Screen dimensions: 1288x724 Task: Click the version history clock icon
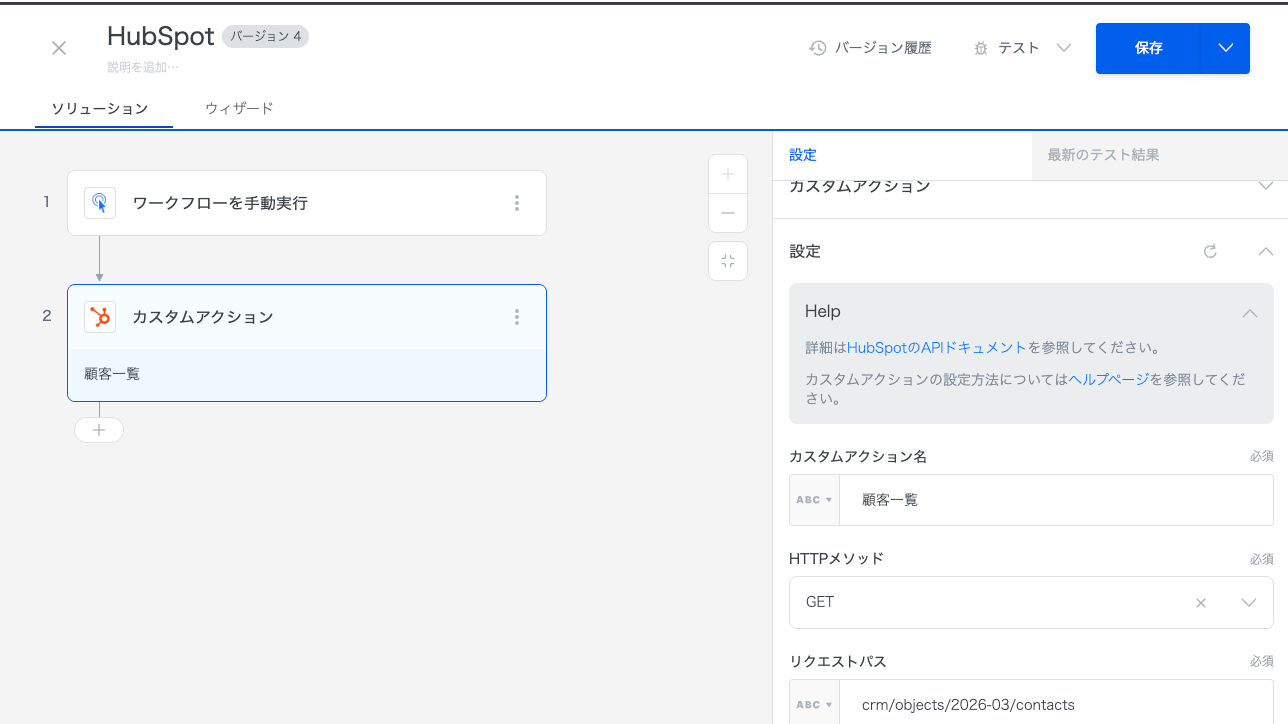coord(818,48)
